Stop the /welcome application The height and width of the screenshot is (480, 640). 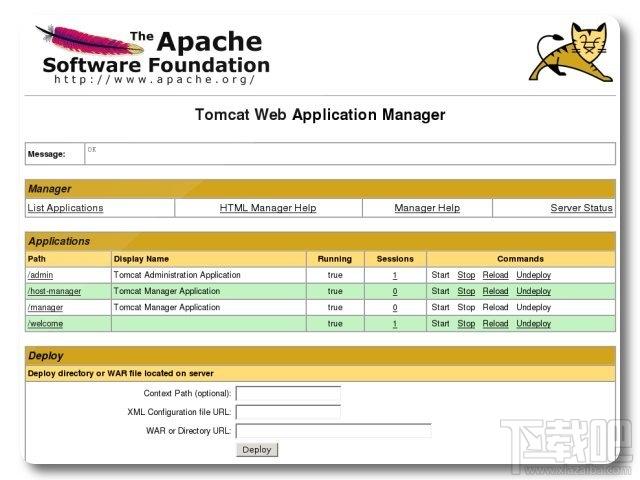point(466,324)
